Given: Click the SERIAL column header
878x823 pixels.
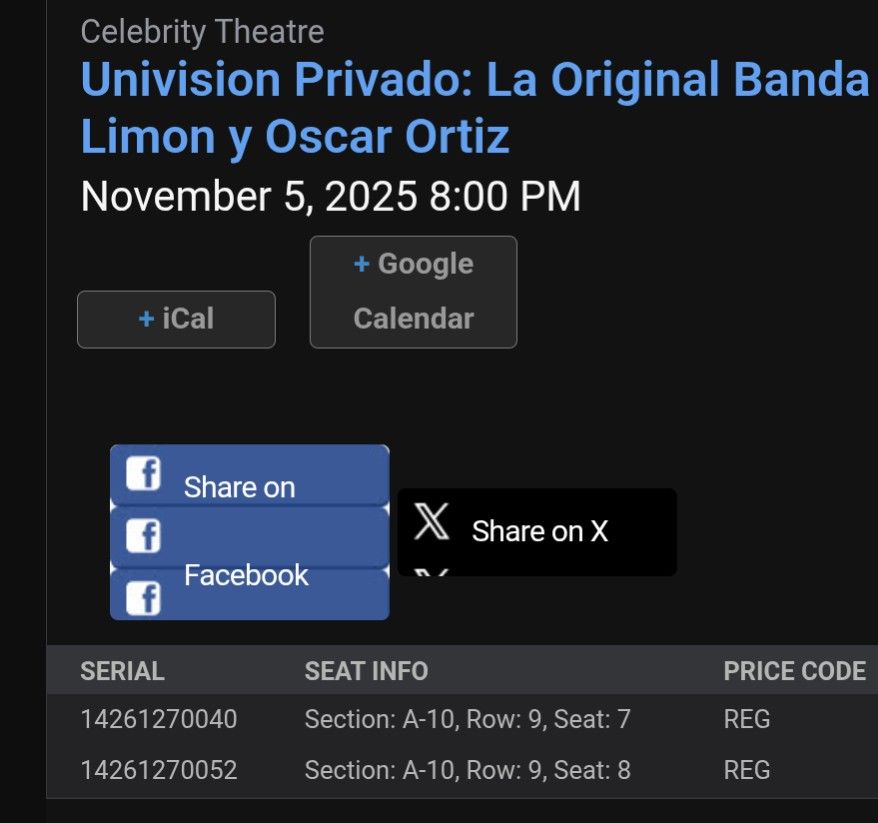Looking at the screenshot, I should pos(123,671).
